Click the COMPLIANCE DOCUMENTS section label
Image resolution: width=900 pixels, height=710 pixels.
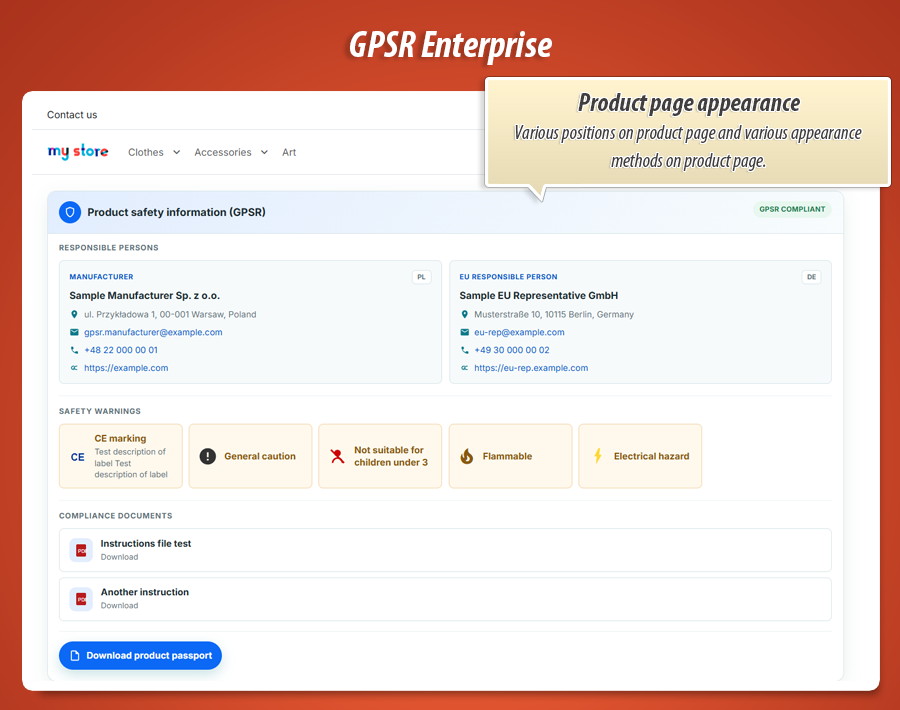[x=115, y=516]
